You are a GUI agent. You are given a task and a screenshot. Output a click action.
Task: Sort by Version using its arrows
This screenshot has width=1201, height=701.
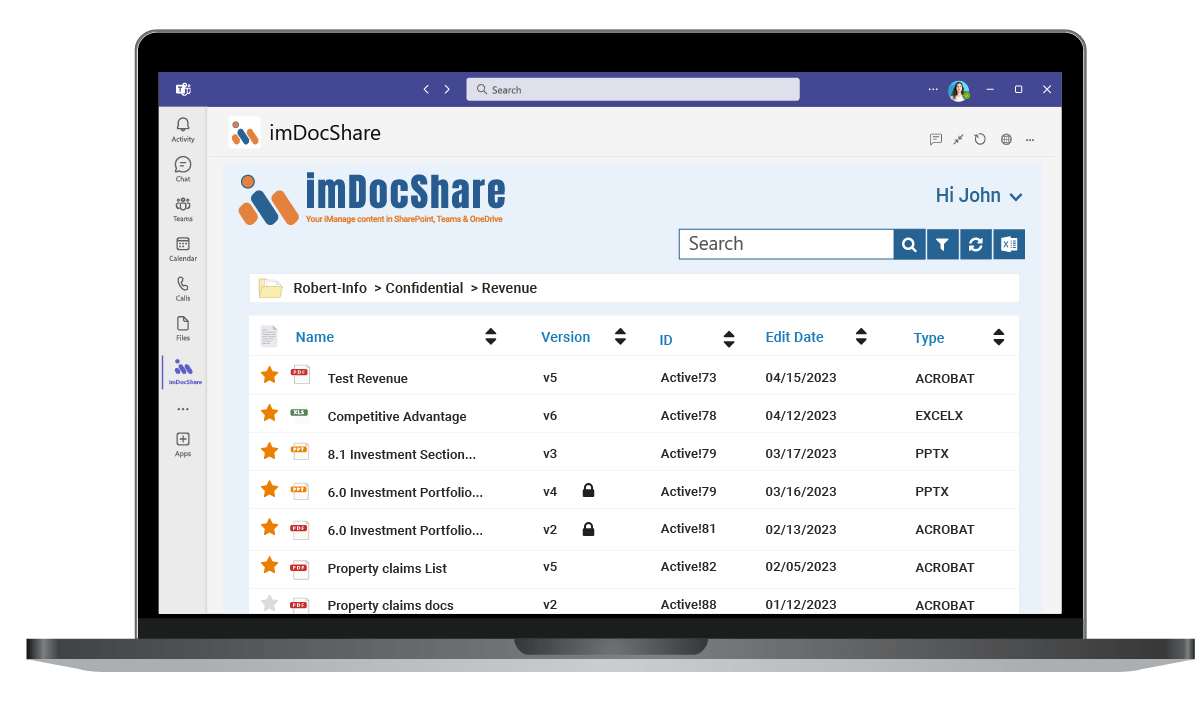coord(620,337)
